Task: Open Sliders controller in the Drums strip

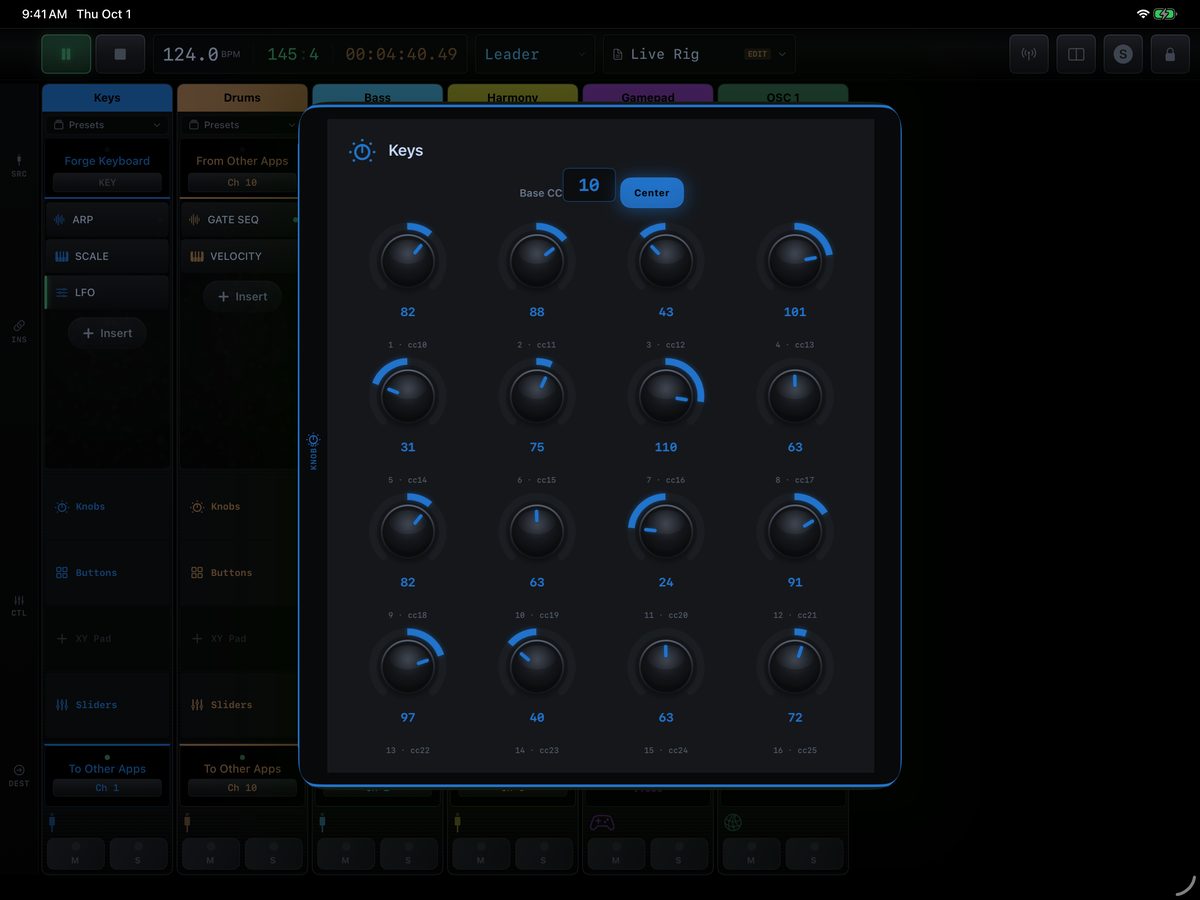Action: click(240, 705)
